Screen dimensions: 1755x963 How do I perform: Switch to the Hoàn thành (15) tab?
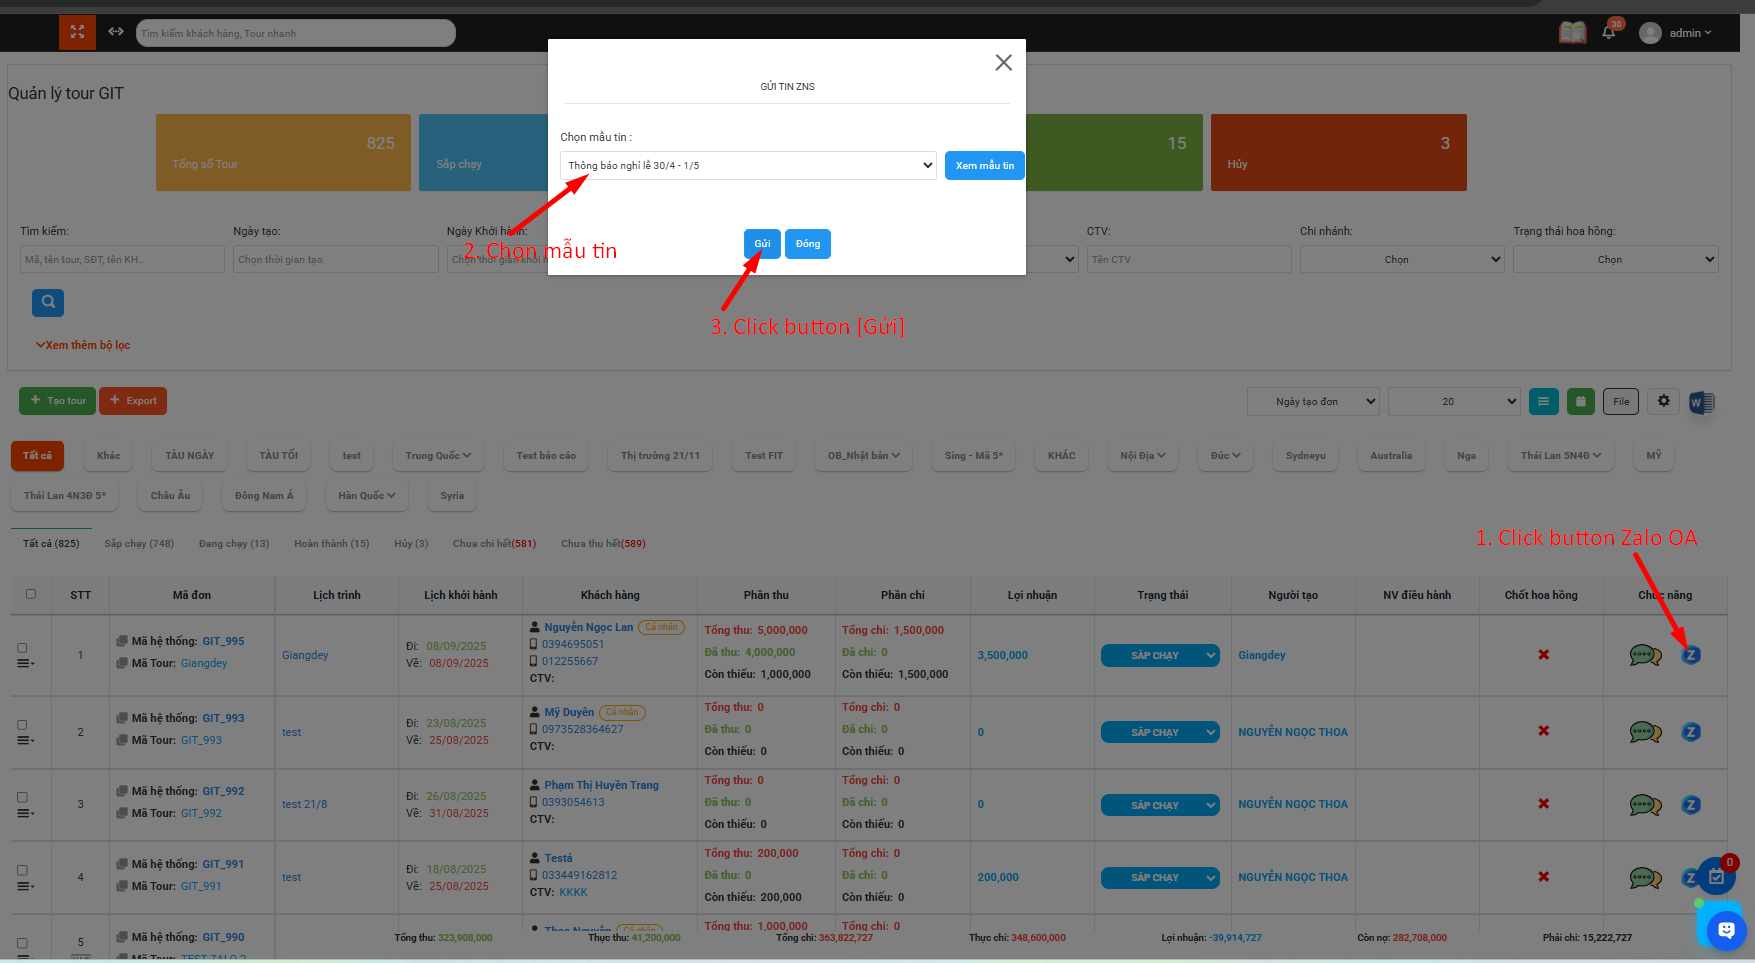point(331,544)
